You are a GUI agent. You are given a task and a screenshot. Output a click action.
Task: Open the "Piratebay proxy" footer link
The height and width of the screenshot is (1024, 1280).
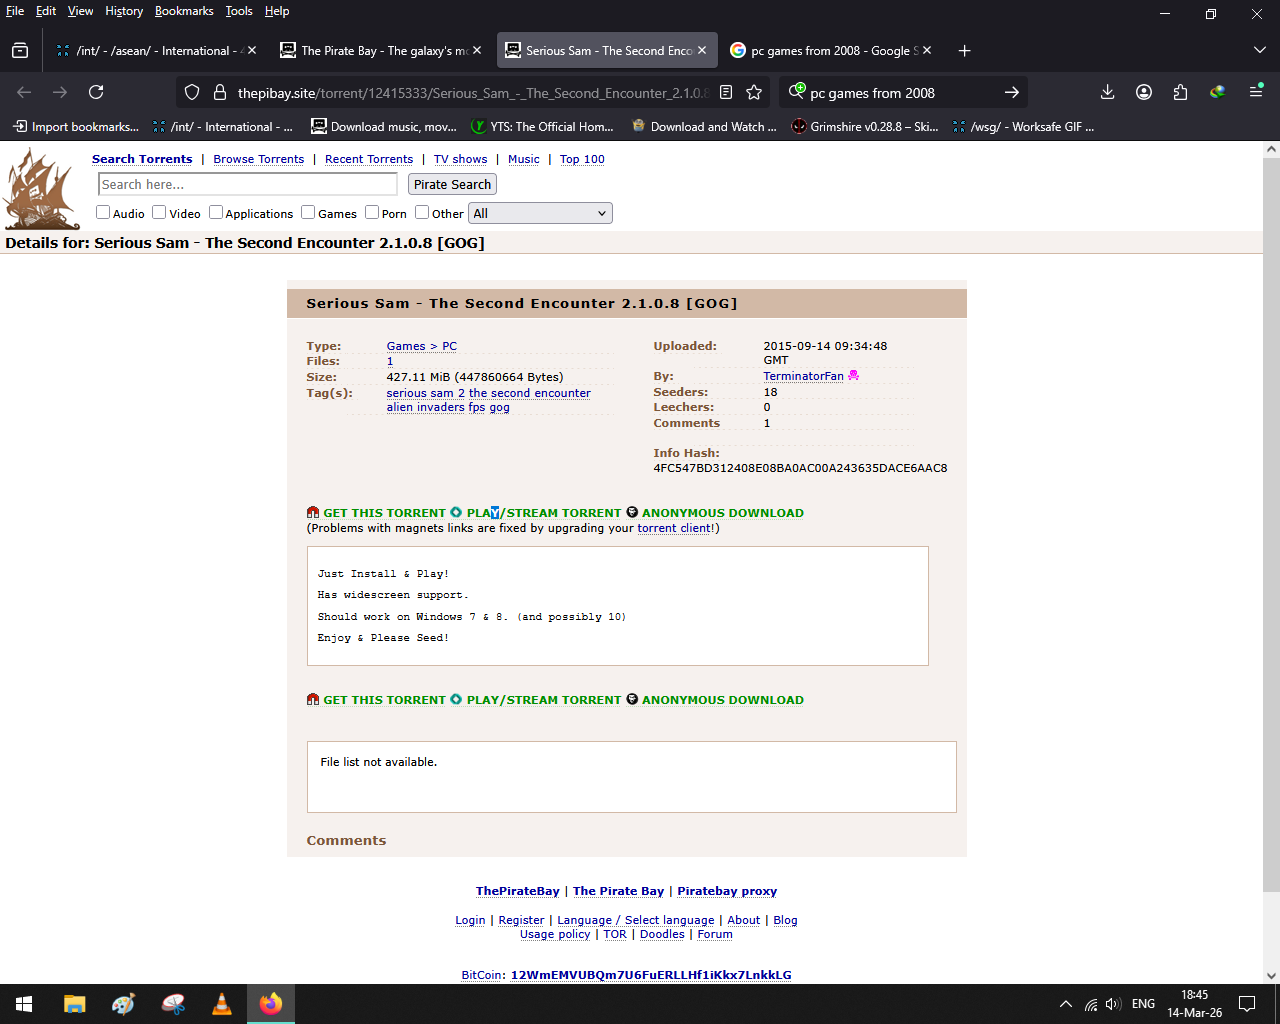[727, 891]
